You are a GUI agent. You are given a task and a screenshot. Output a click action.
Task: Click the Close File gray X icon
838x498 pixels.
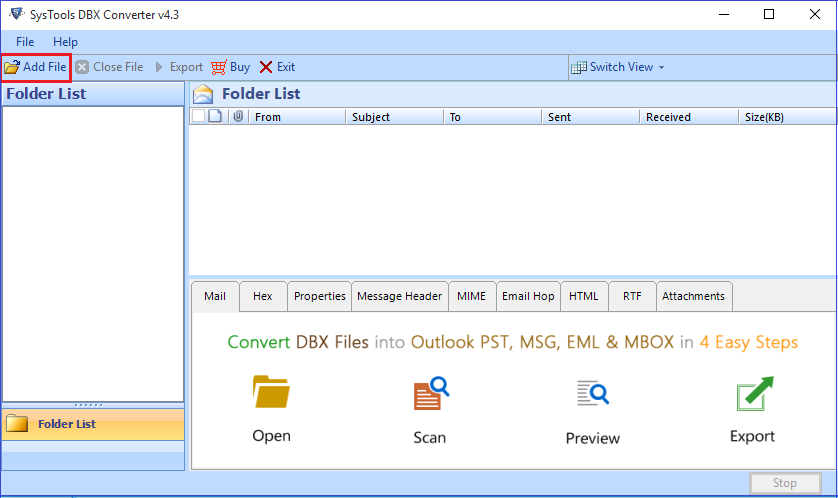82,67
